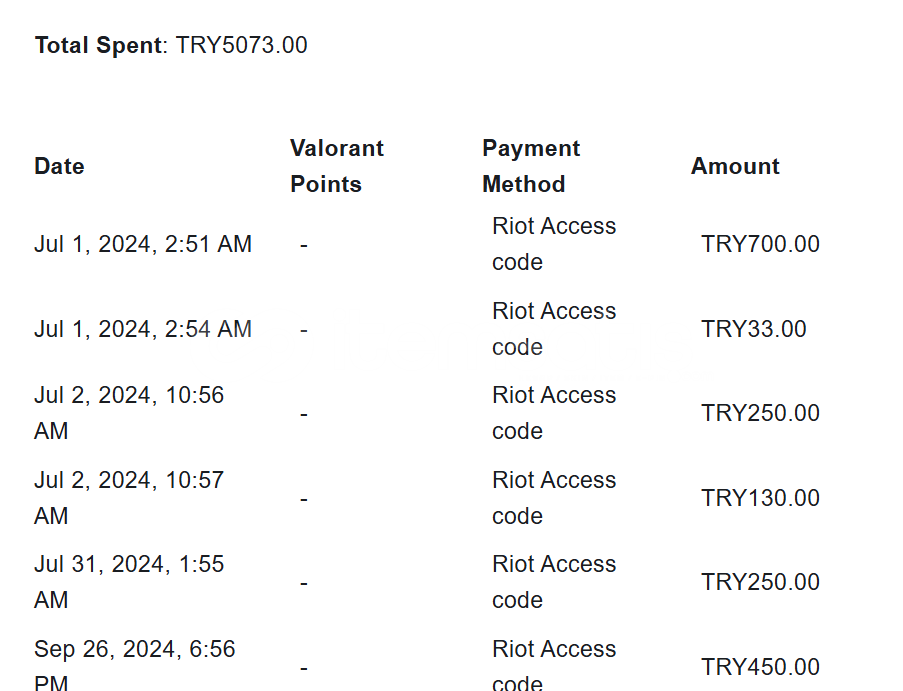Click the Valorant Points column header

337,166
